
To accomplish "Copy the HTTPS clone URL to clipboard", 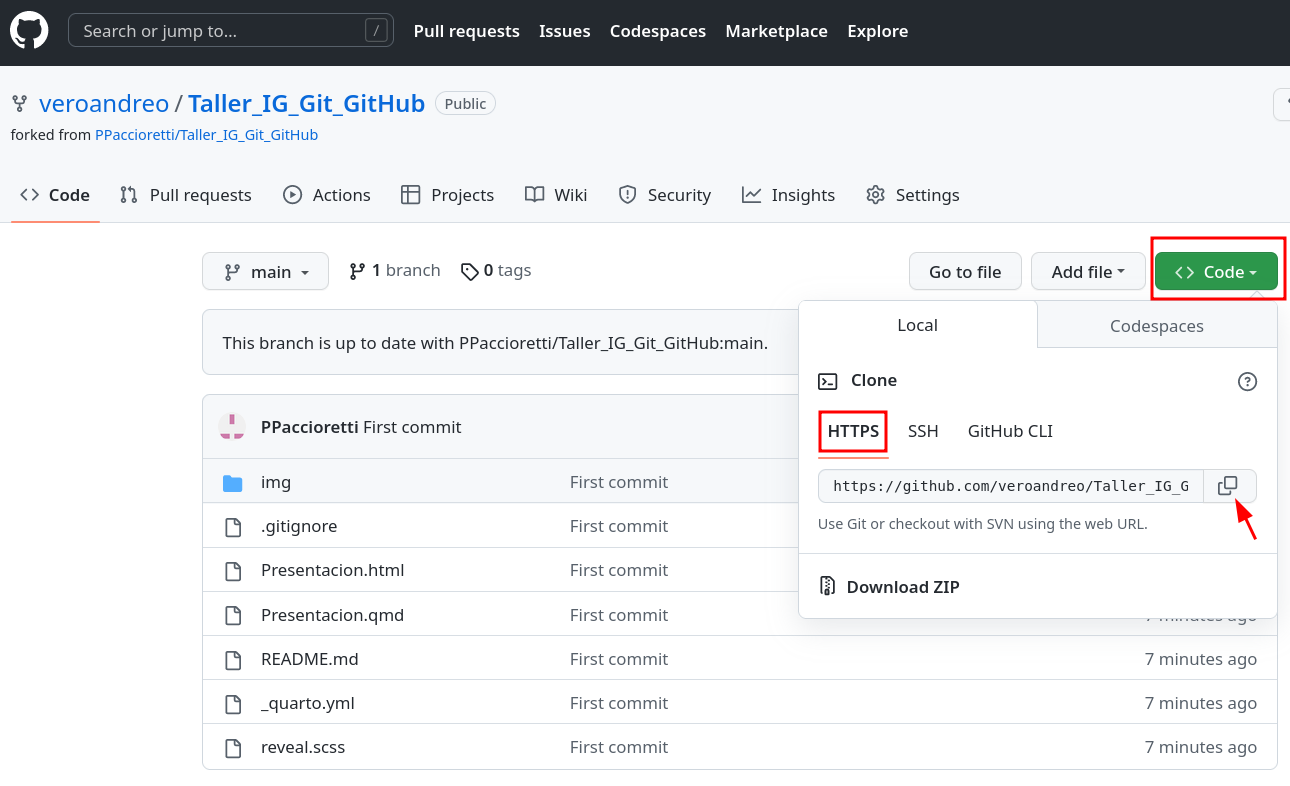I will coord(1228,486).
